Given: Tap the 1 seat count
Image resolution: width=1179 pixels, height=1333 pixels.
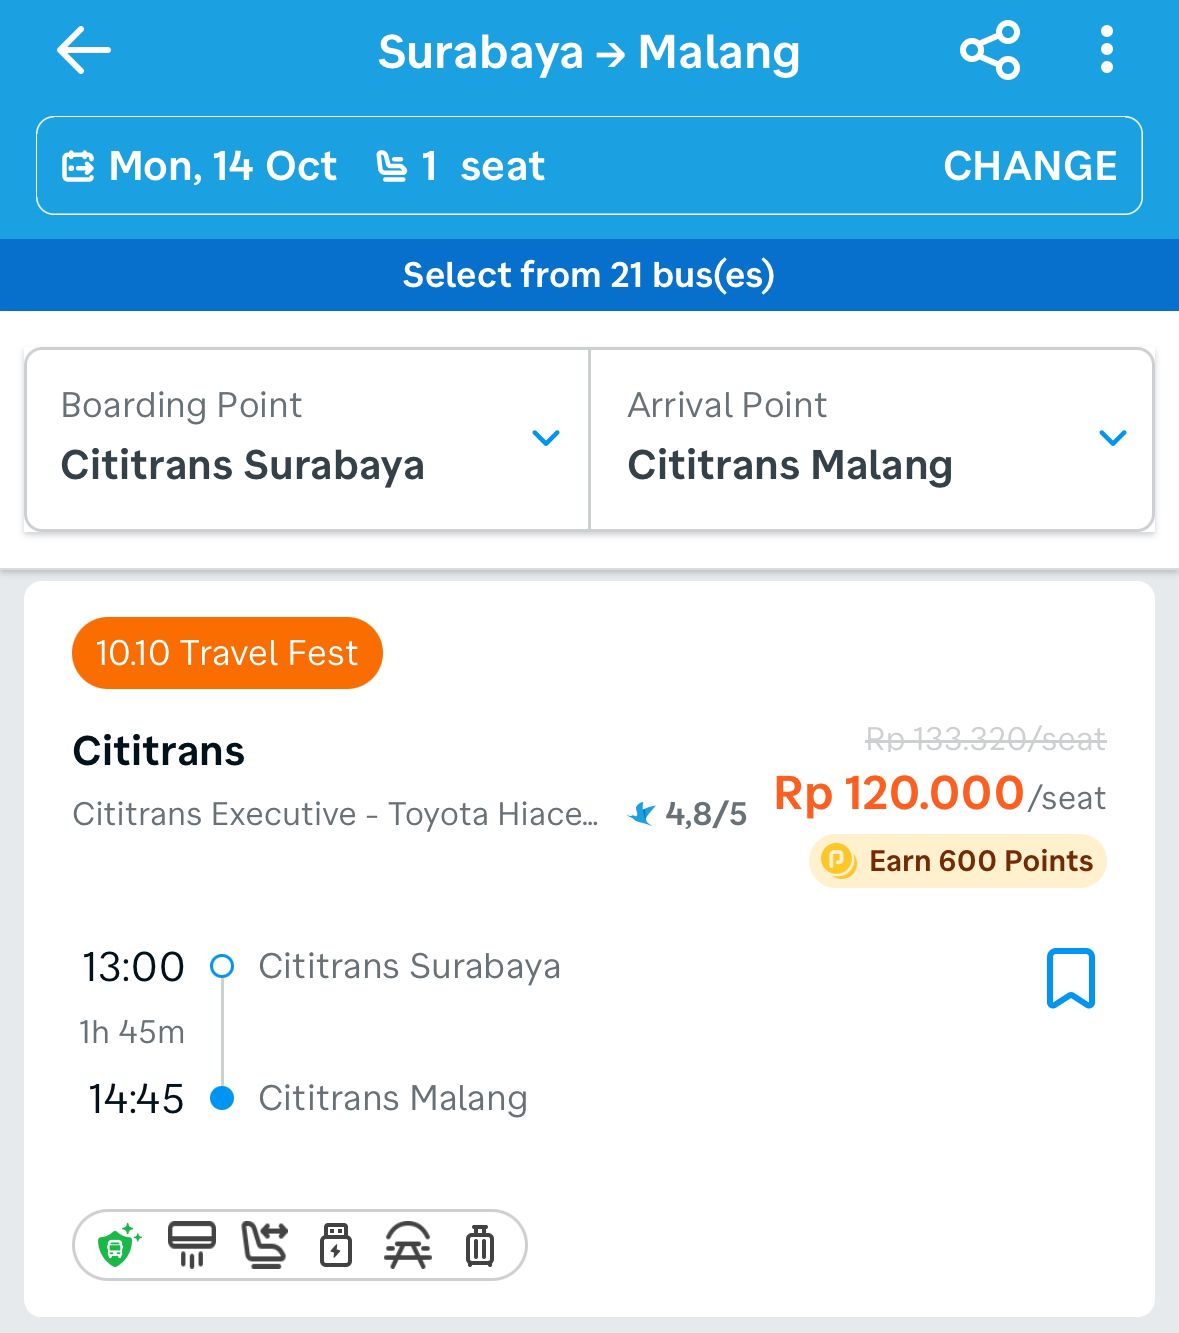Looking at the screenshot, I should tap(461, 166).
